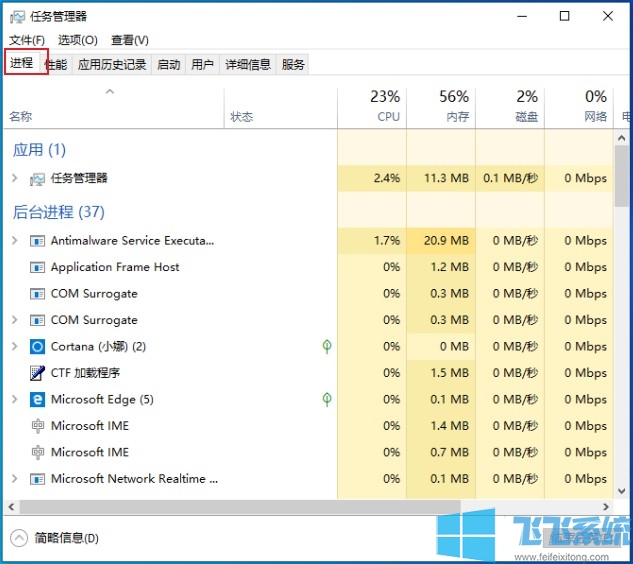Click Cortana's green leaf suspended icon

click(x=327, y=346)
